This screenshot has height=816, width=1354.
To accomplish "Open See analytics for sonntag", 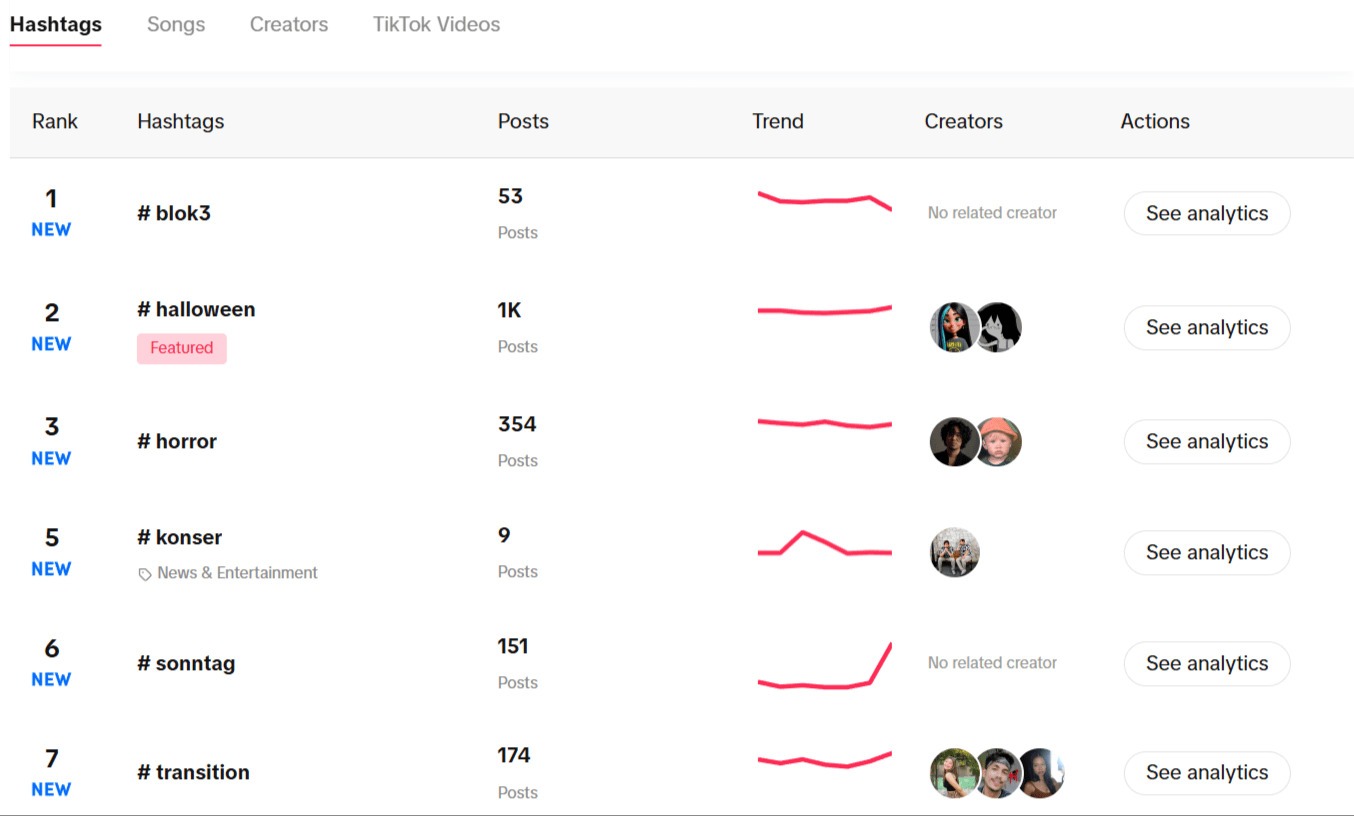I will coord(1207,663).
